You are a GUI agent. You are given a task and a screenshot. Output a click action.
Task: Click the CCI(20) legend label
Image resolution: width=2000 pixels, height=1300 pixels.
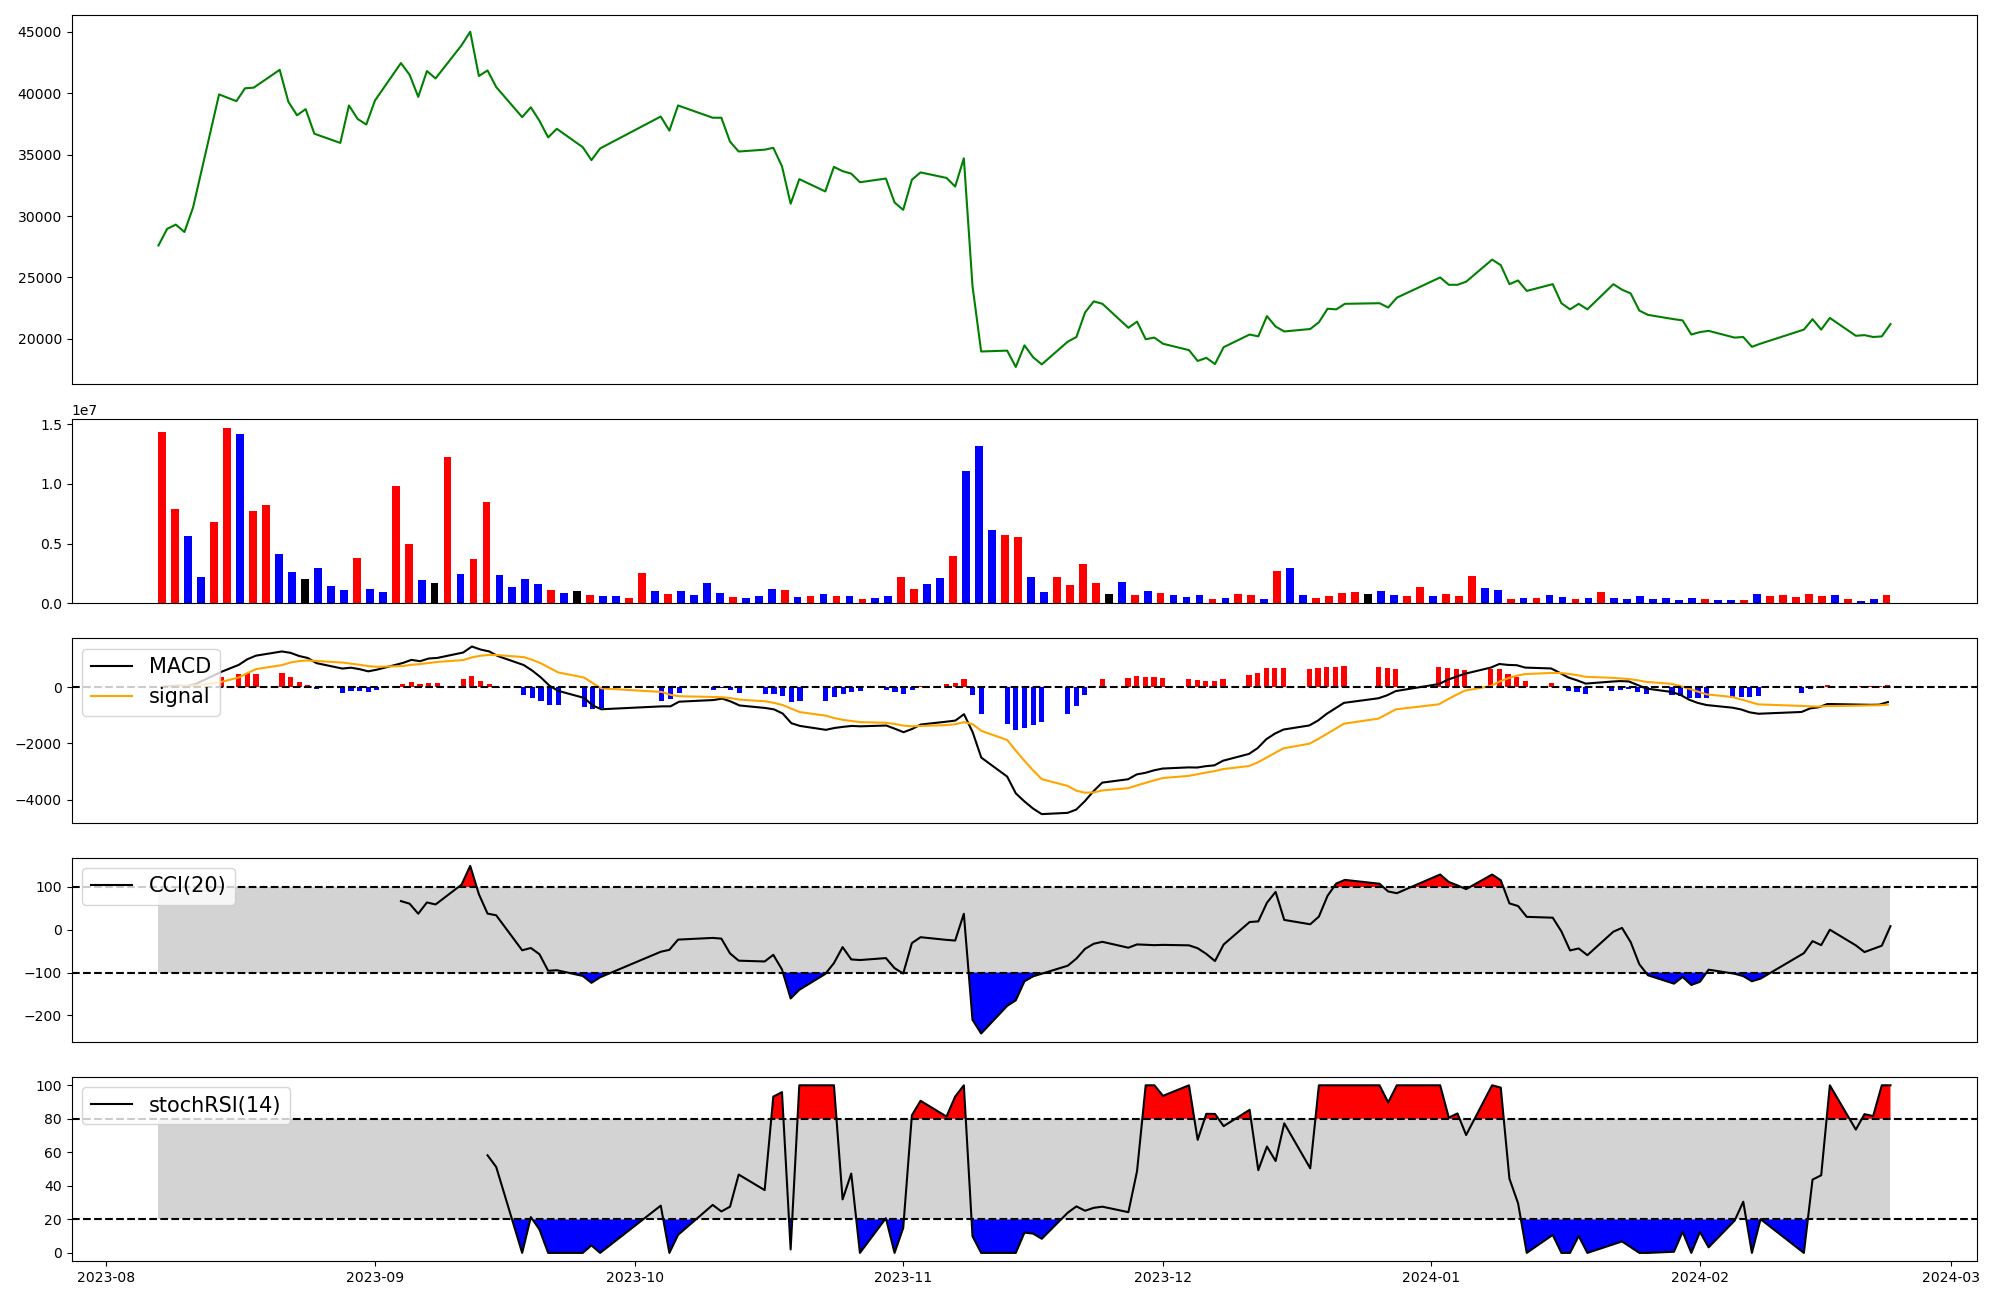(x=187, y=885)
